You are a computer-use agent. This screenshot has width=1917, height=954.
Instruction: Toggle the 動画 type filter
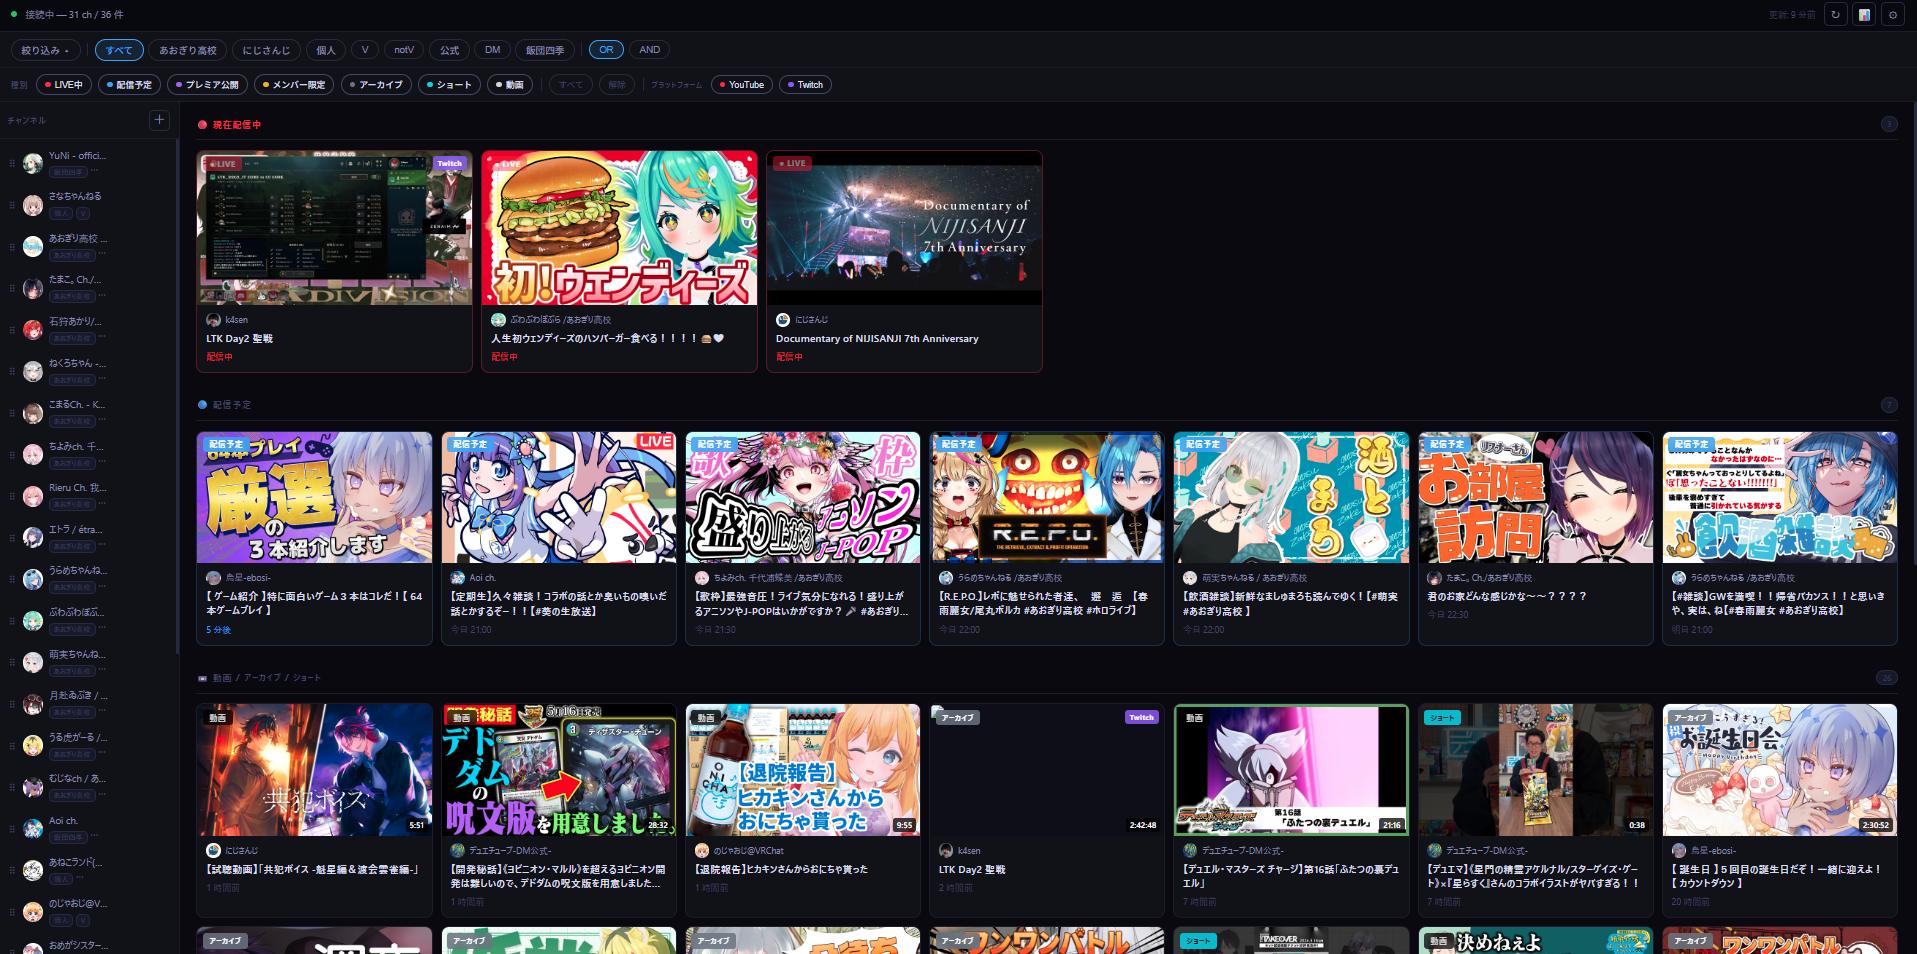coord(510,85)
